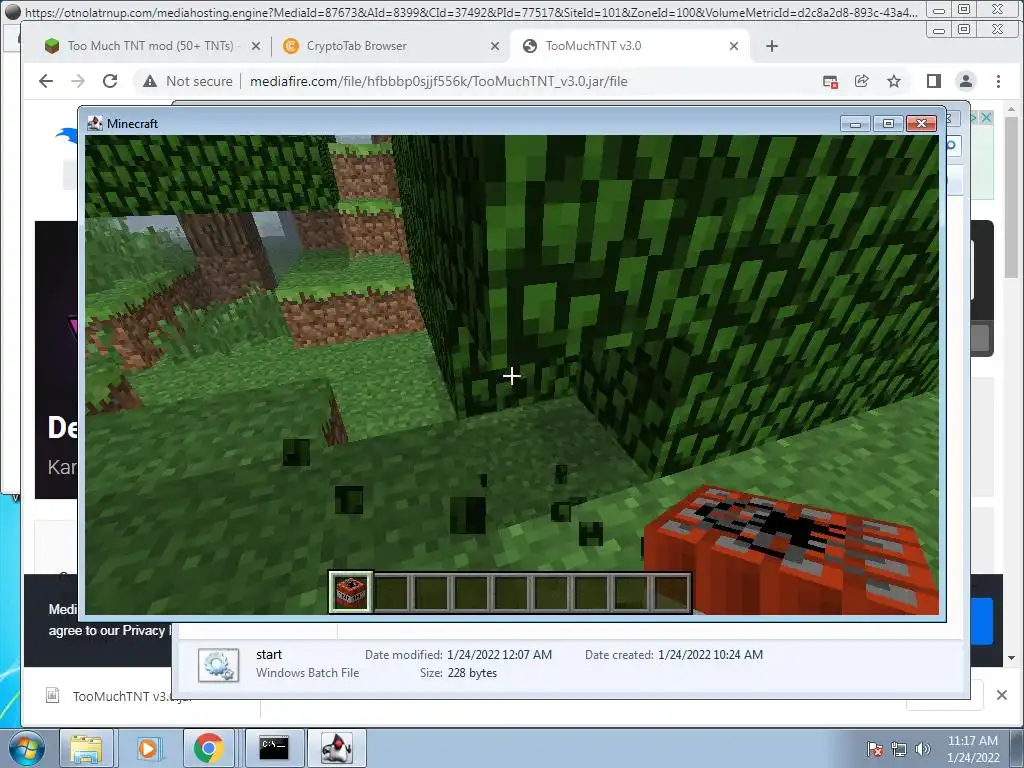Click the Minecraft window title icon
This screenshot has width=1024, height=768.
[95, 123]
